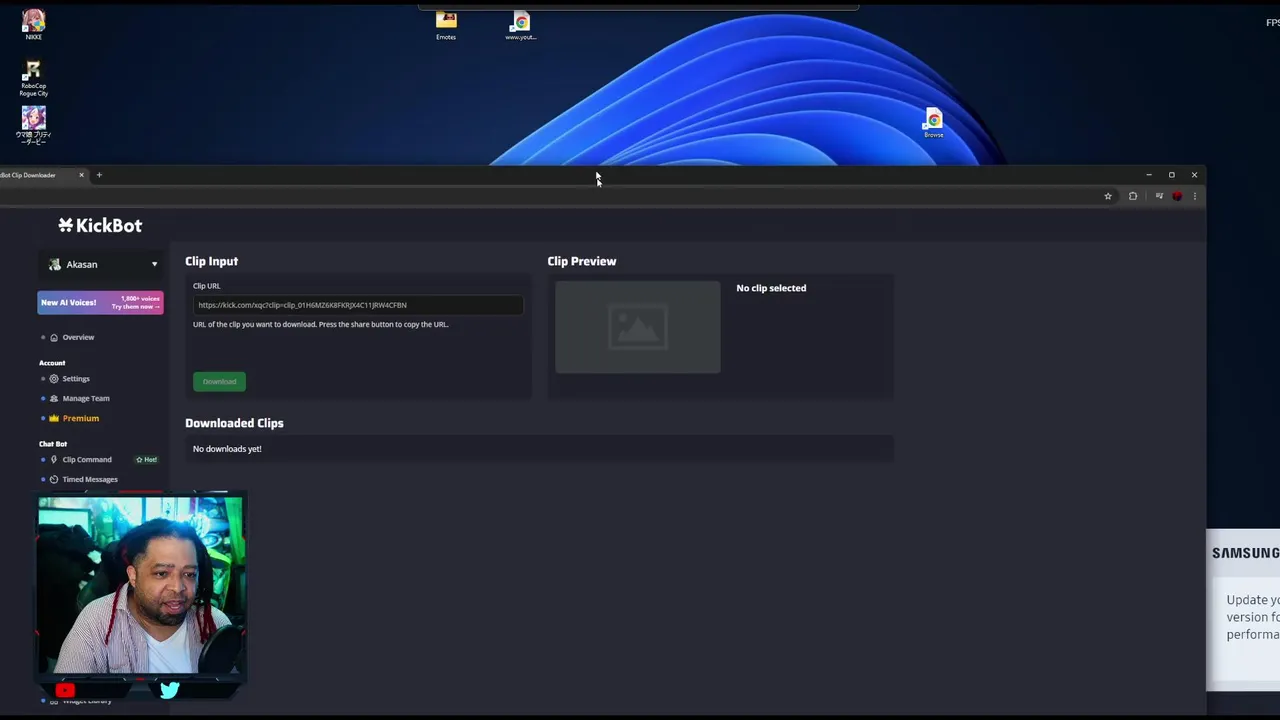This screenshot has height=720, width=1280.
Task: Click the Overview home icon
Action: click(54, 337)
